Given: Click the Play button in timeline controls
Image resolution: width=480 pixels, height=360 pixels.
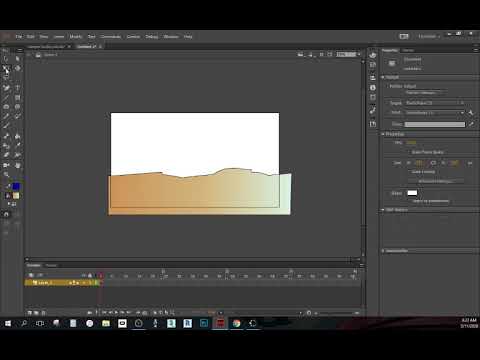Looking at the screenshot, I should click(116, 313).
